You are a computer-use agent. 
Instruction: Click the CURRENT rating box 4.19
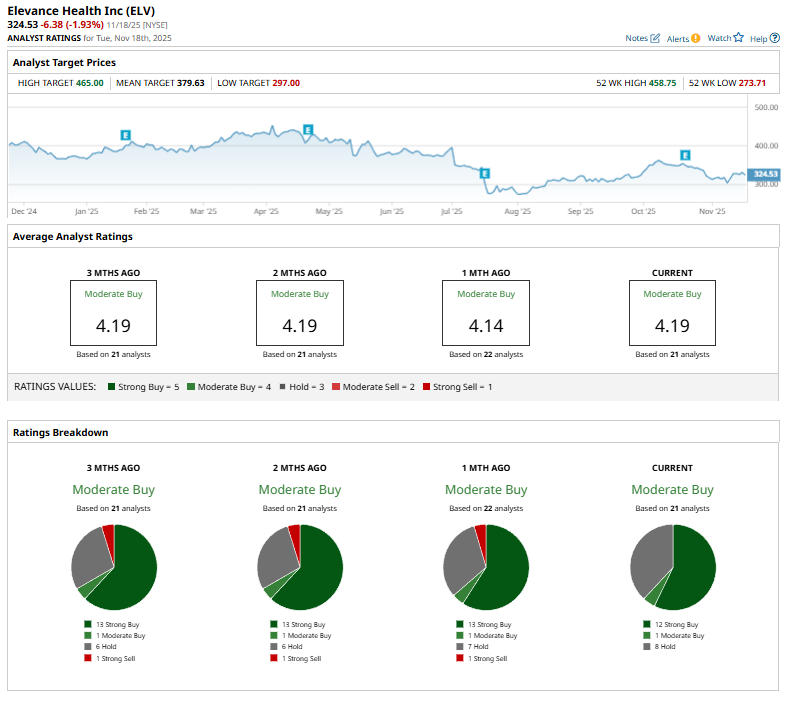click(x=672, y=313)
